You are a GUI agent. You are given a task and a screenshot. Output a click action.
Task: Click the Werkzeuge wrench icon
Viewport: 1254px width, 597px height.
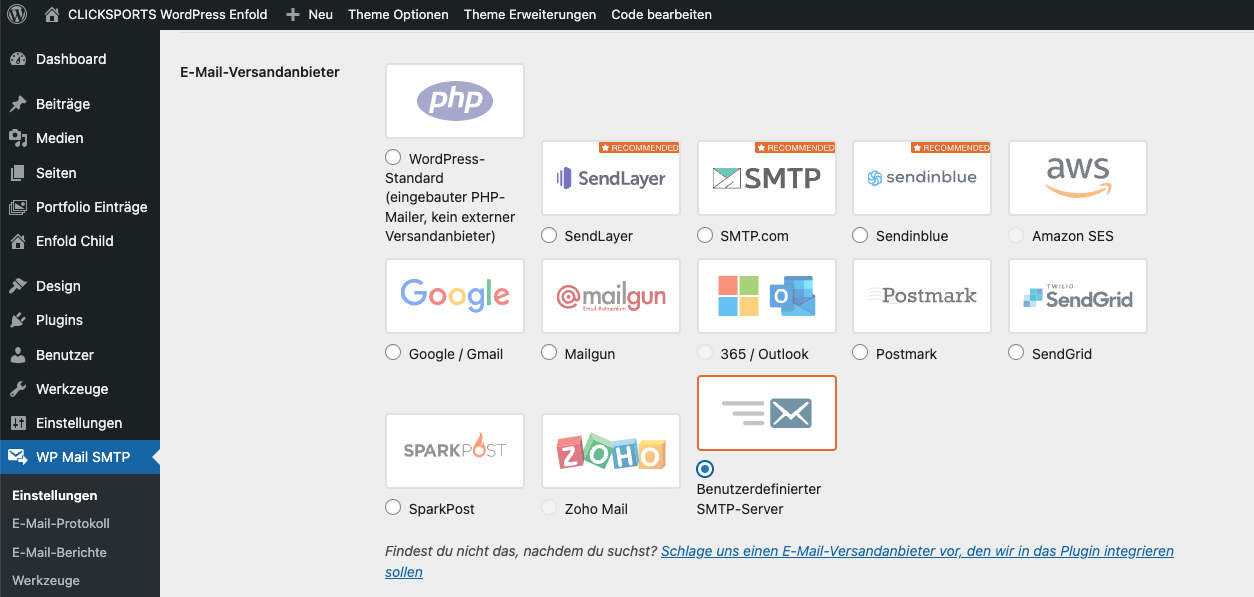(x=18, y=389)
